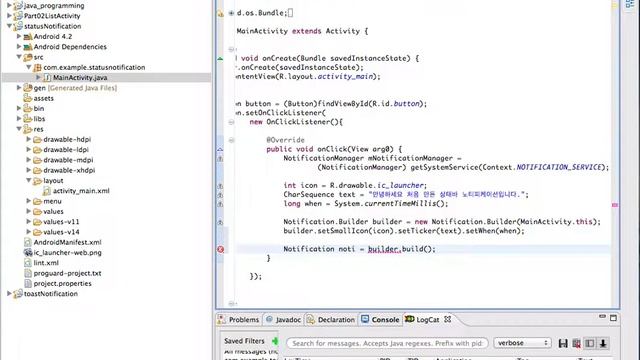Save the LogCat log to file
This screenshot has width=640, height=360.
point(563,343)
